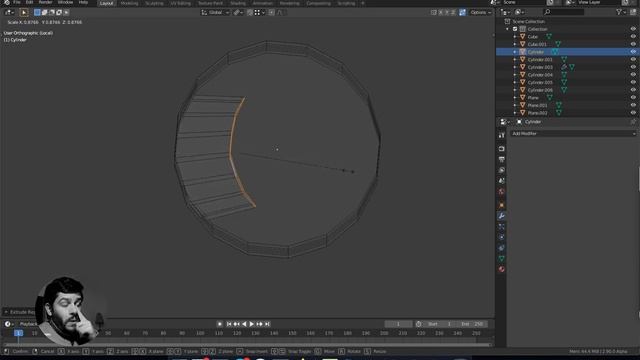This screenshot has height=360, width=640.
Task: Toggle the auto keying record button
Action: click(220, 324)
